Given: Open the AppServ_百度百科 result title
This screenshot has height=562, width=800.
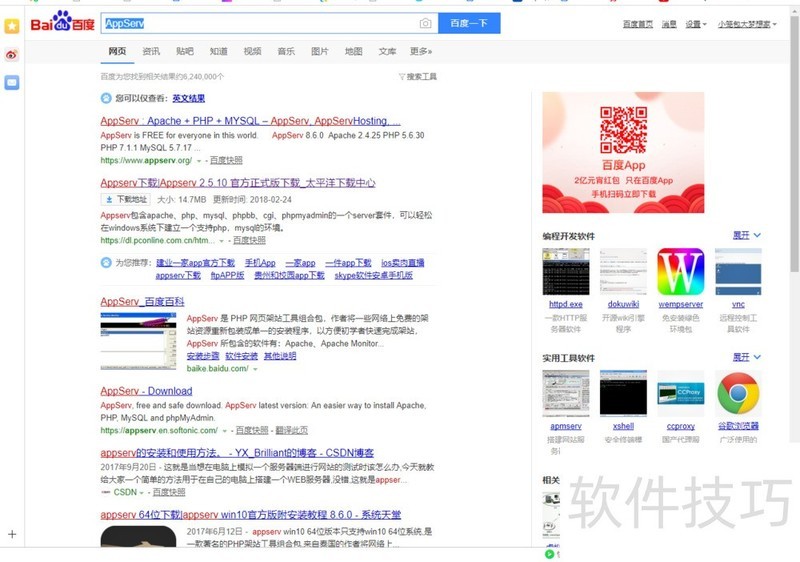Looking at the screenshot, I should pos(142,301).
